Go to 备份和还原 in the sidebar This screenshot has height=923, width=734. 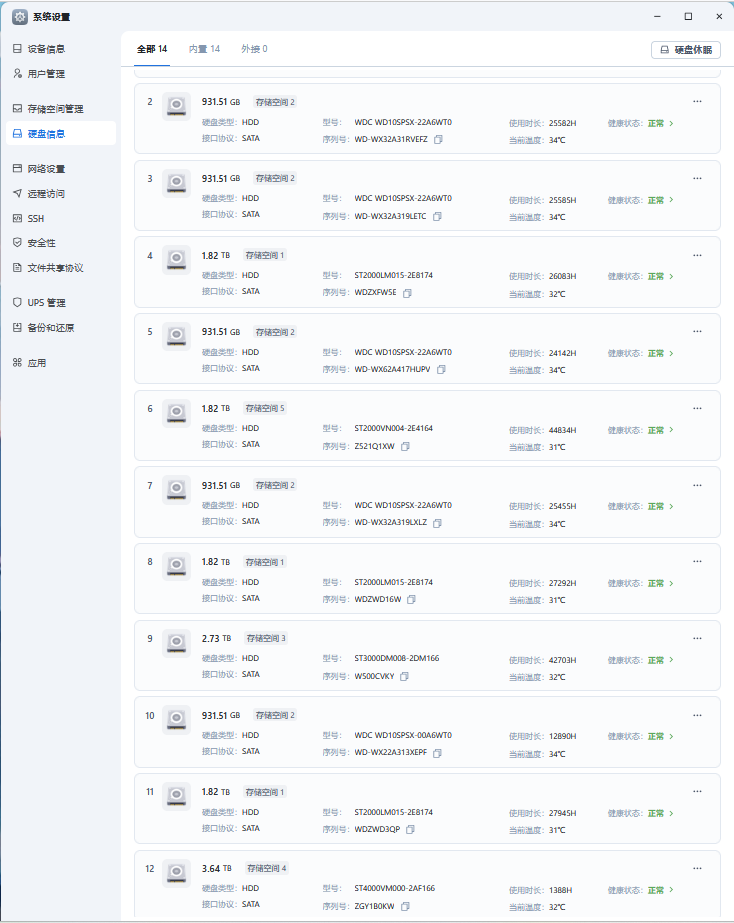pos(50,327)
